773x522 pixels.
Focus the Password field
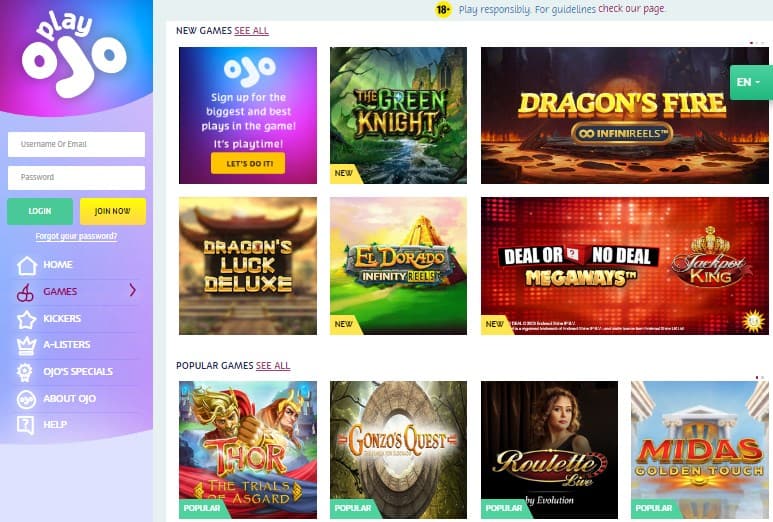click(76, 177)
